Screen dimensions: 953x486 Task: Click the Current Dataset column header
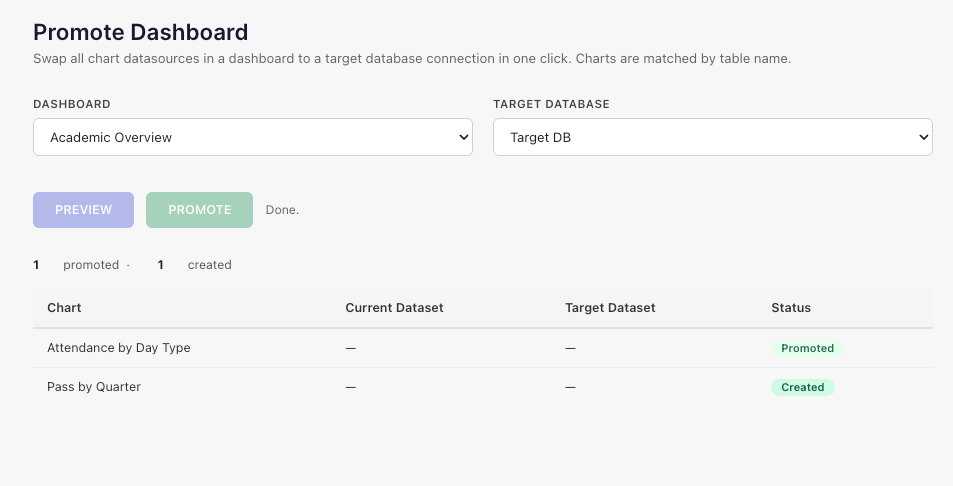tap(394, 308)
